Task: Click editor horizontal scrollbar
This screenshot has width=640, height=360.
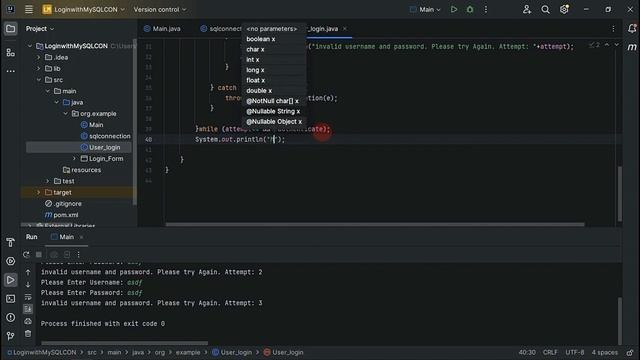Action: [375, 224]
